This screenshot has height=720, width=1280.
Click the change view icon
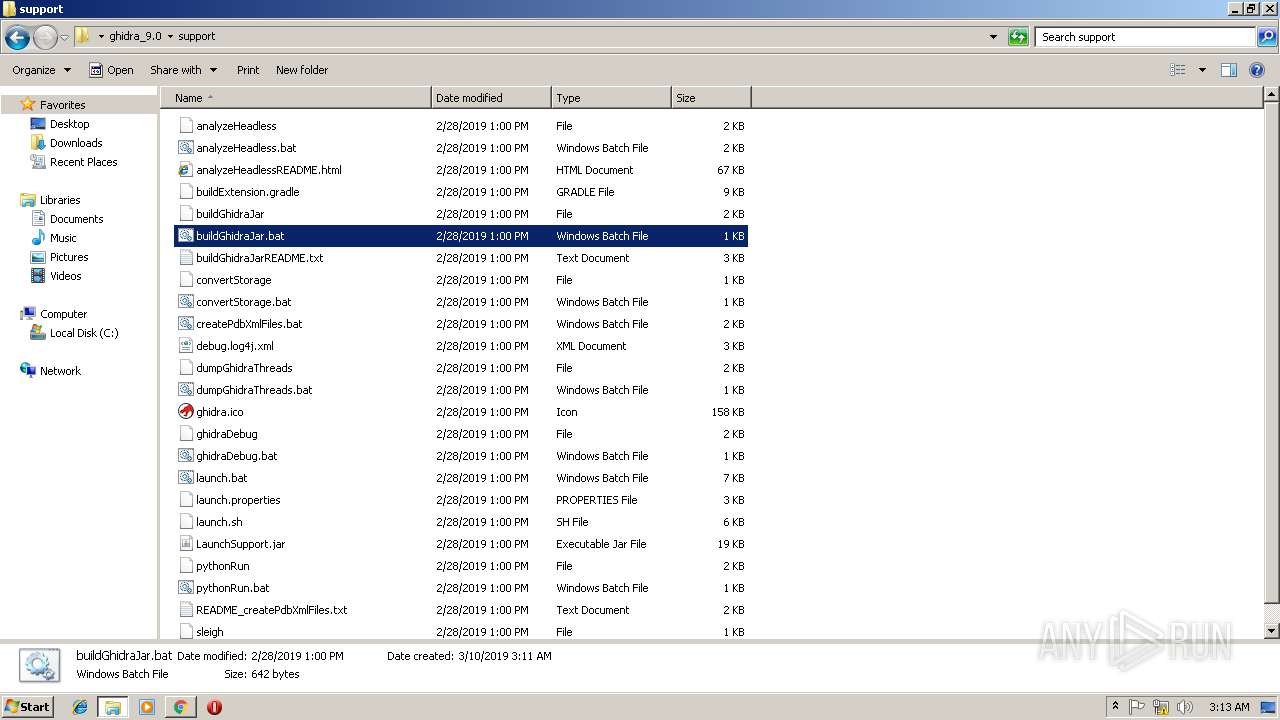coord(1178,70)
